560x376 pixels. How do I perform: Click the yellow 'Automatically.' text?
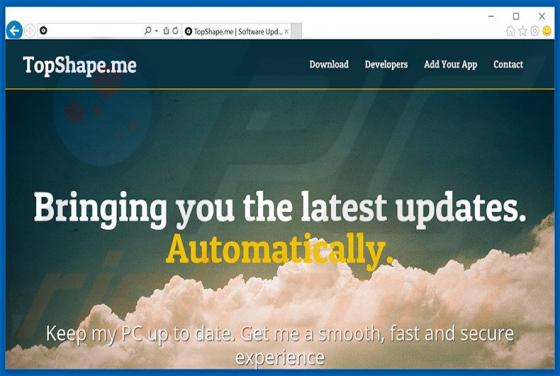(x=280, y=251)
